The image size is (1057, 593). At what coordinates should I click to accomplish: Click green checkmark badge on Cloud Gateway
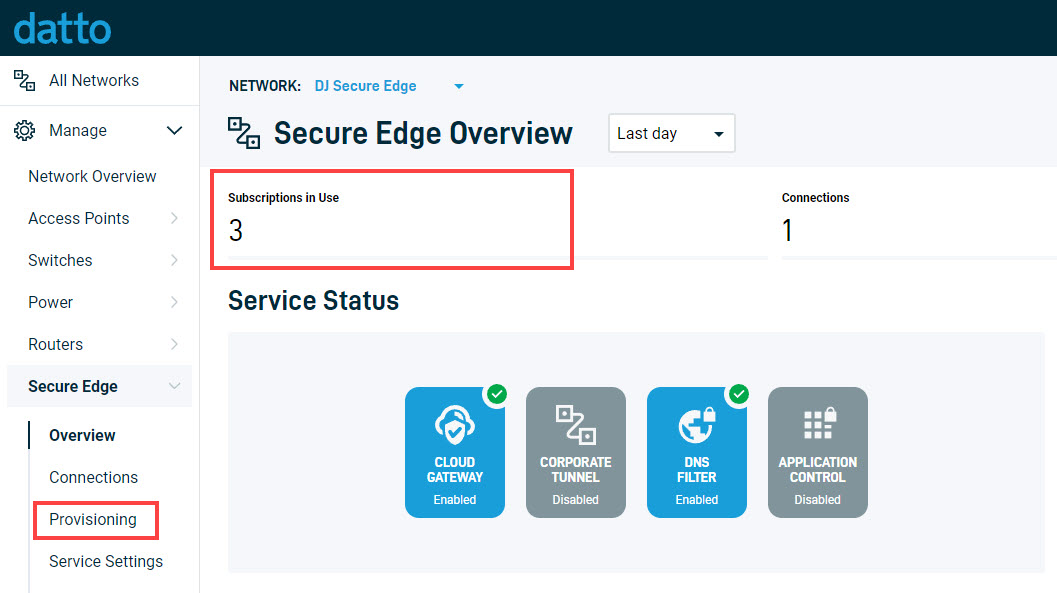coord(497,394)
